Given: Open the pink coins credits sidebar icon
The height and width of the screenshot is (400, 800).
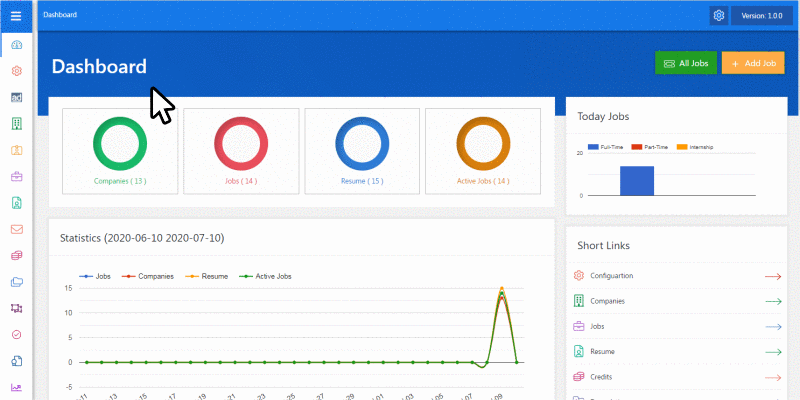Looking at the screenshot, I should [x=16, y=256].
